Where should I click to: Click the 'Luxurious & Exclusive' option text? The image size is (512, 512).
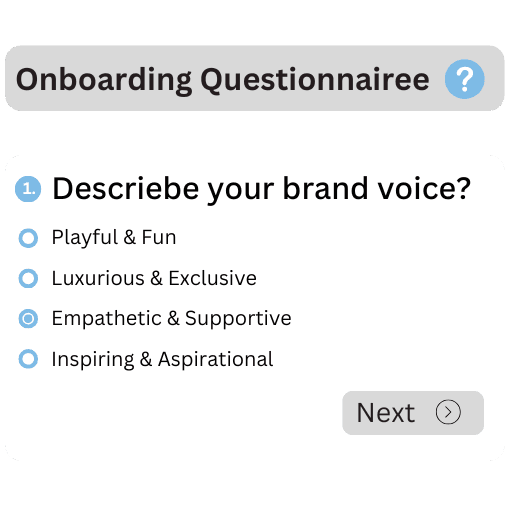coord(154,278)
